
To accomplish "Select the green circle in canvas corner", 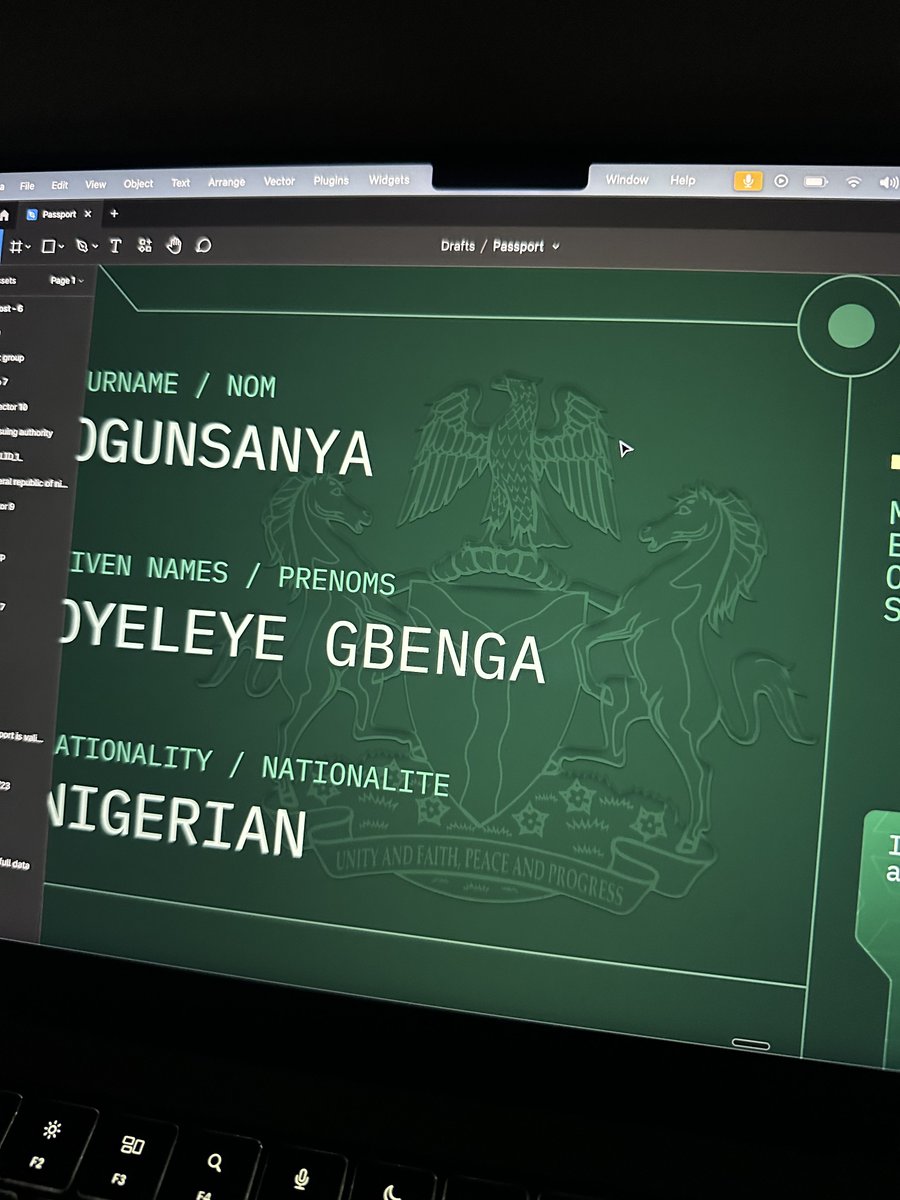I will pos(851,326).
